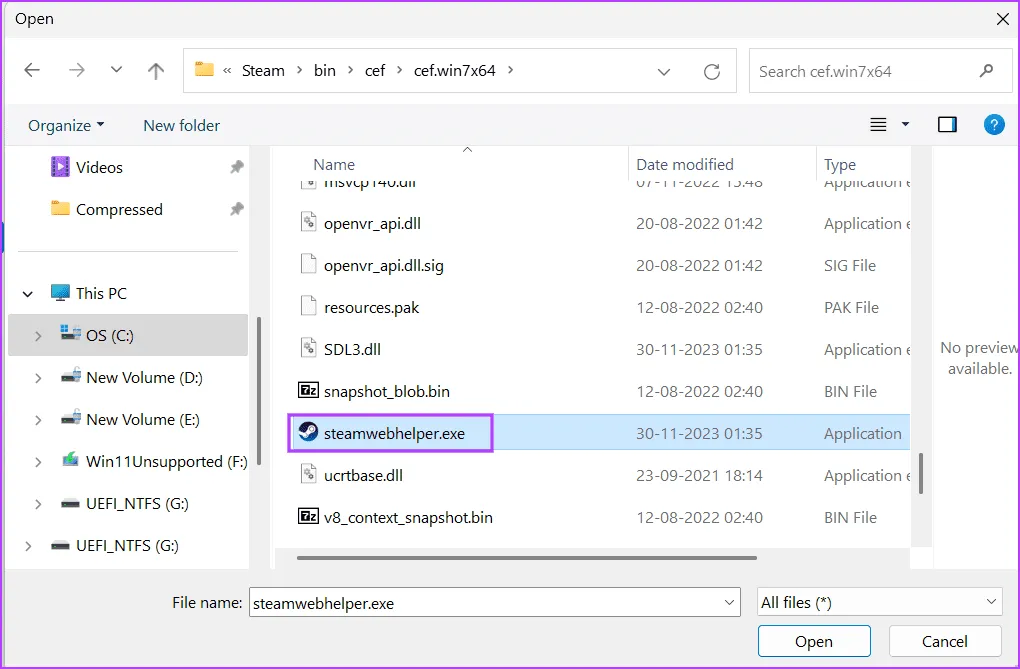
Task: Click the Back navigation arrow
Action: [x=32, y=71]
